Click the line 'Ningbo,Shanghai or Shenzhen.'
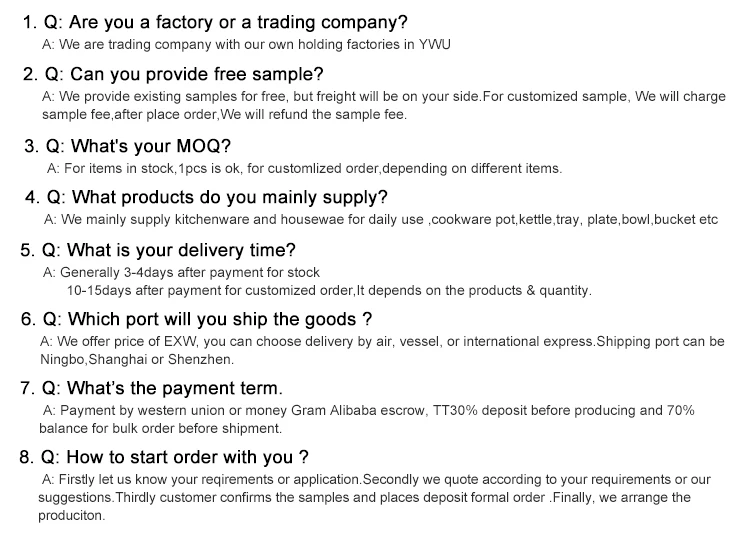 coord(137,359)
